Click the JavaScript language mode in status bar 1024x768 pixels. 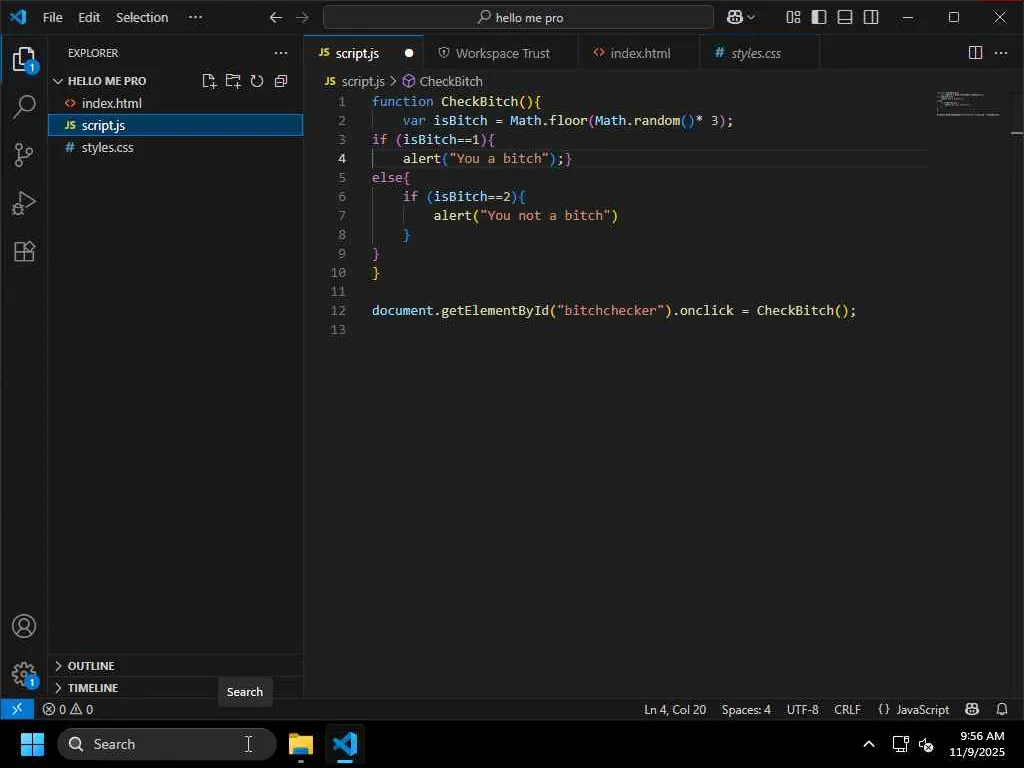click(913, 709)
